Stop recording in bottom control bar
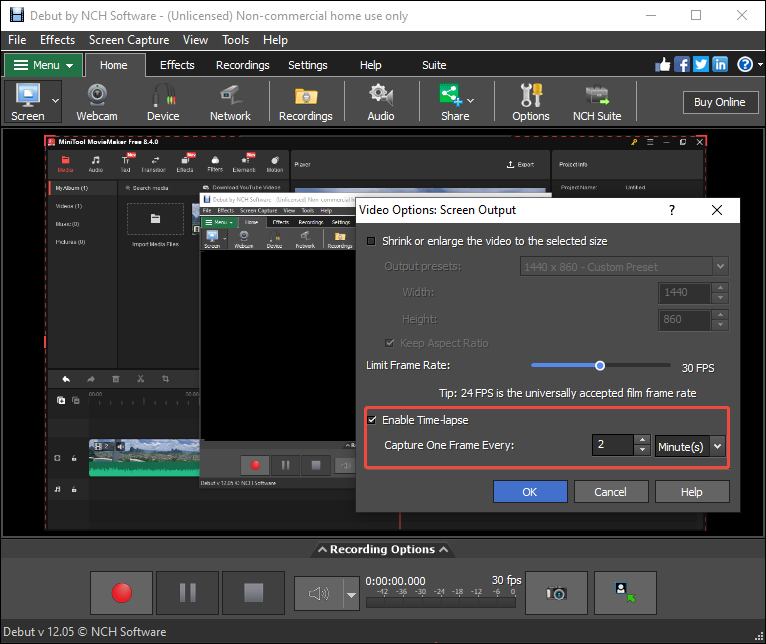Screen dimensions: 766x644 pyautogui.click(x=254, y=593)
